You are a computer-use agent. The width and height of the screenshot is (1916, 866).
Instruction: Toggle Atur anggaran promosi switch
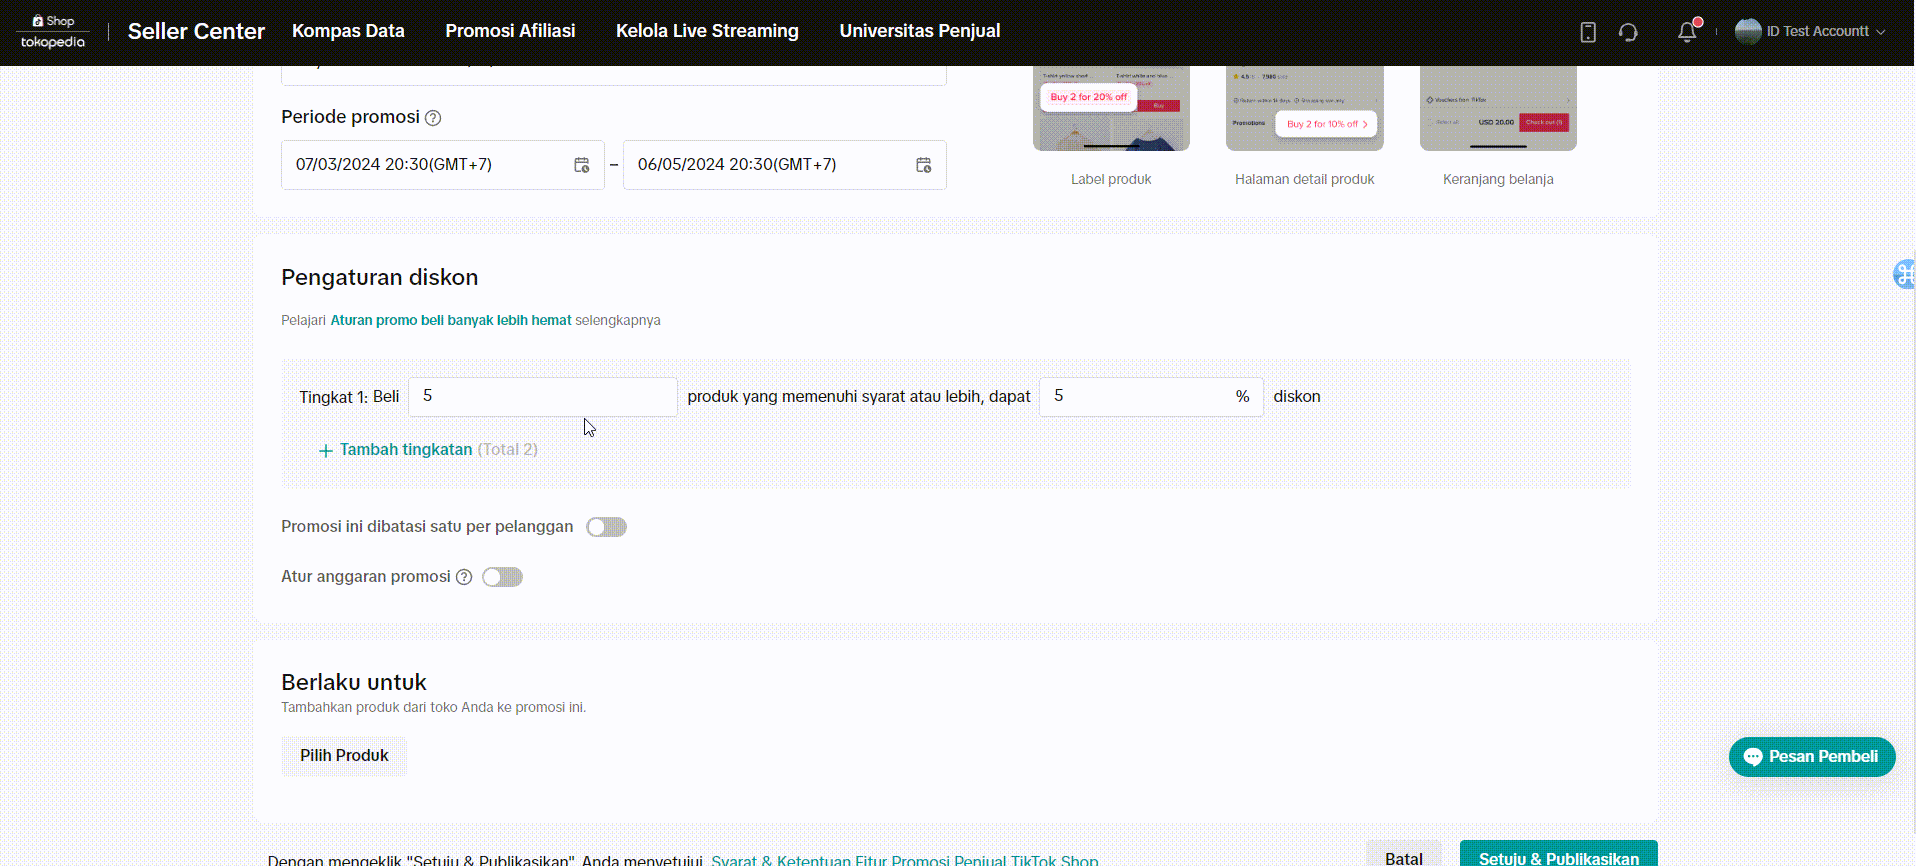(502, 577)
